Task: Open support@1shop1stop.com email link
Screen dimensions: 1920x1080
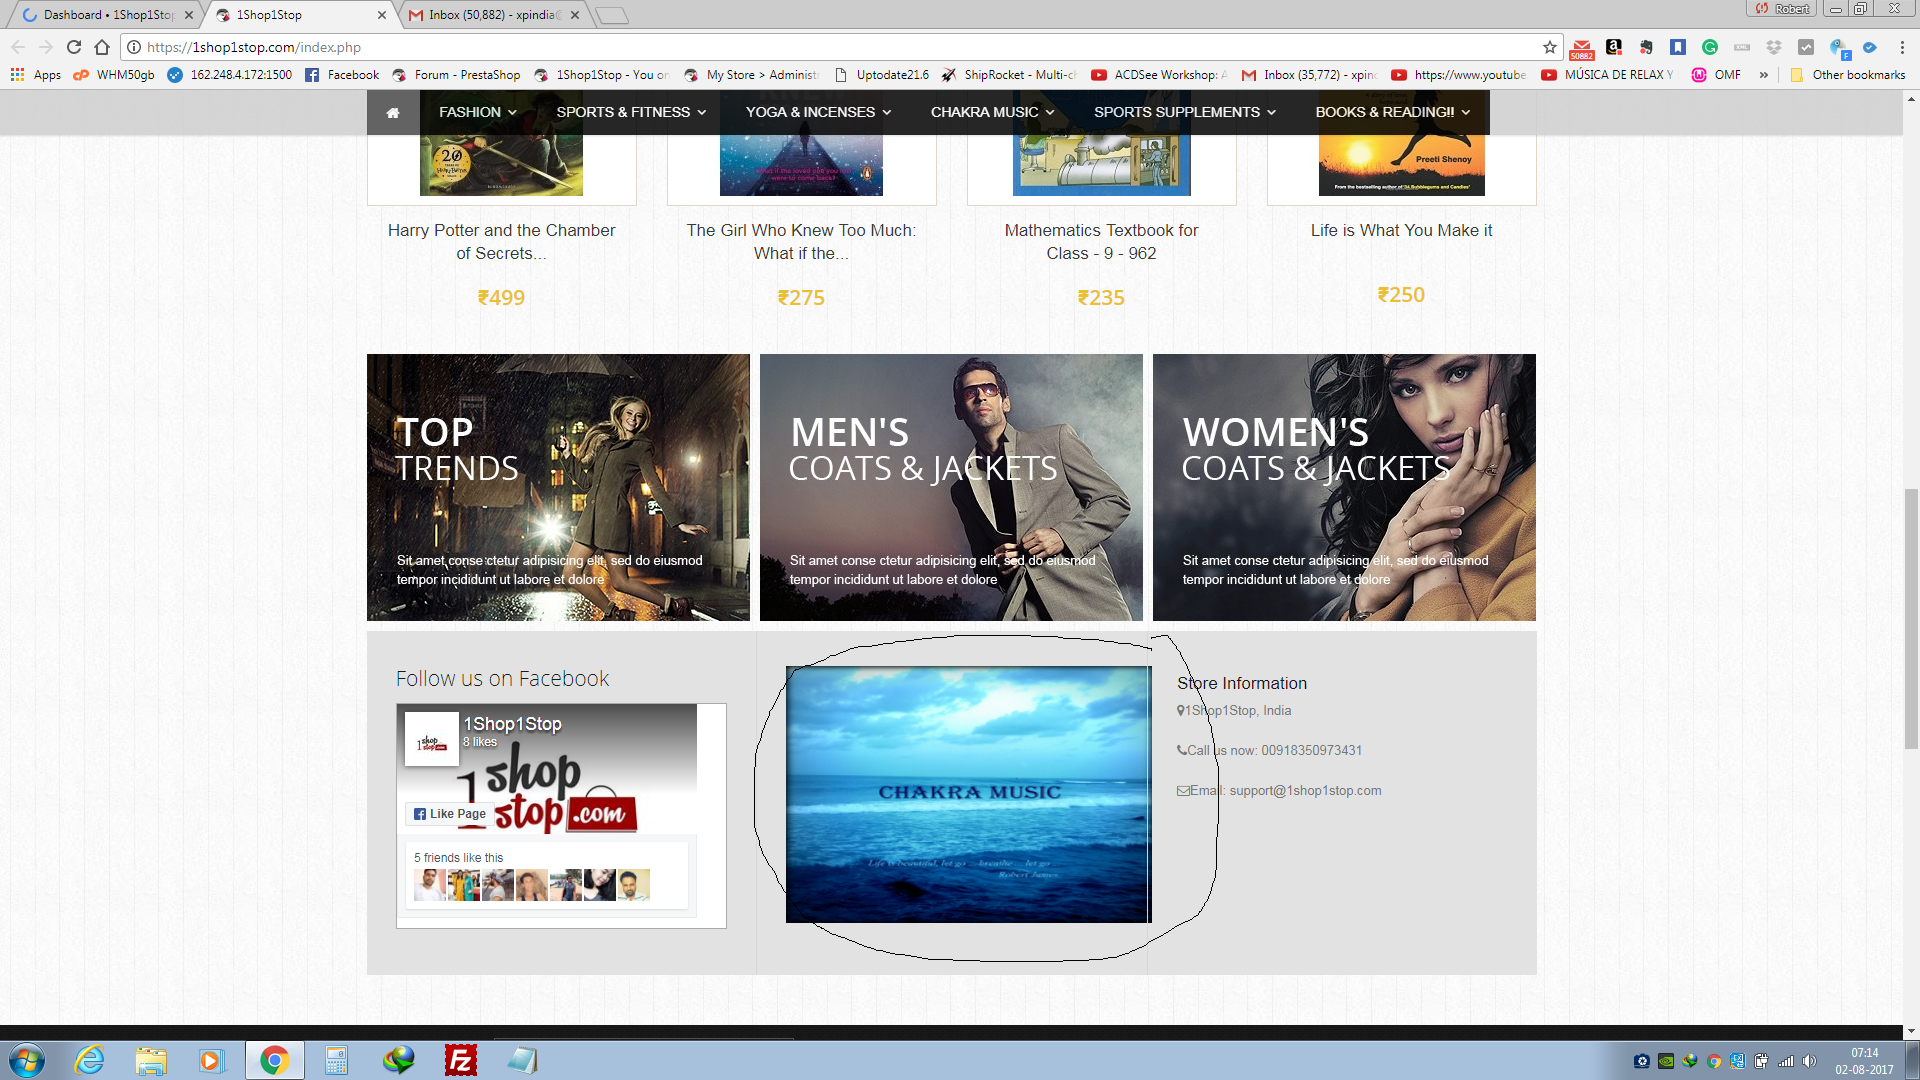Action: 1305,791
